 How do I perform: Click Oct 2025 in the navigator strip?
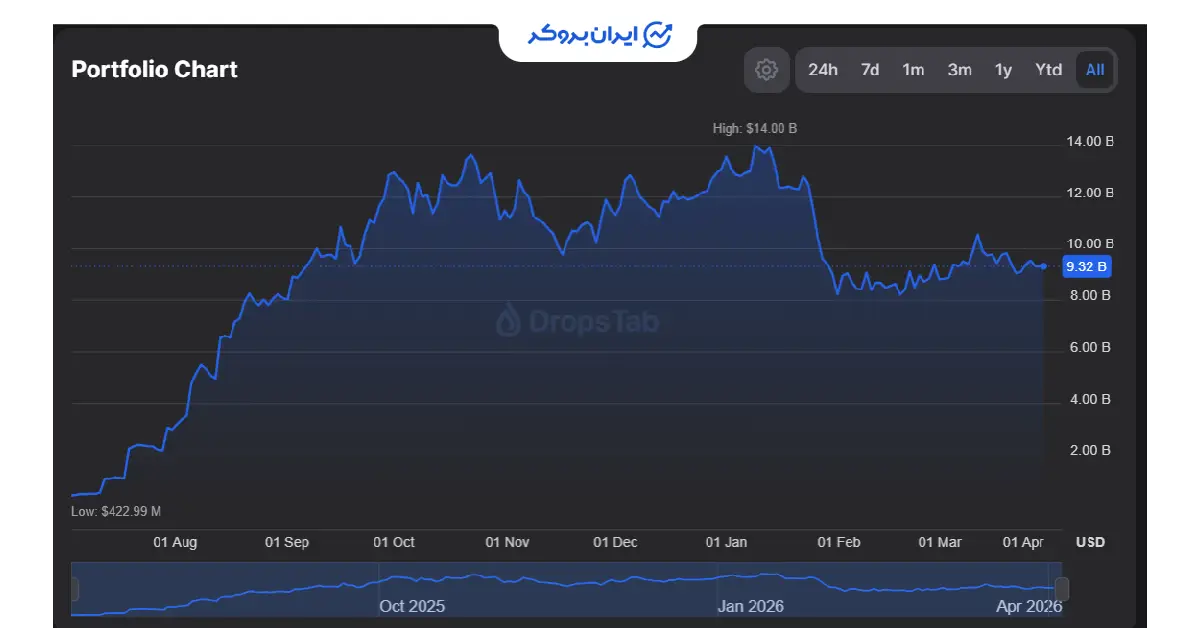[412, 606]
